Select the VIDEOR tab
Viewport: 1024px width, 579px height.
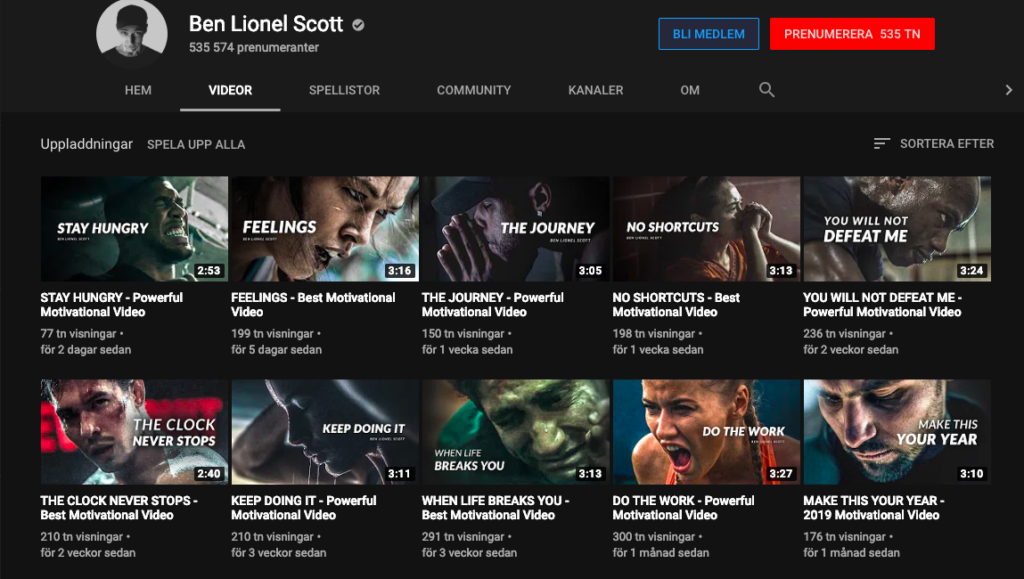click(x=230, y=90)
